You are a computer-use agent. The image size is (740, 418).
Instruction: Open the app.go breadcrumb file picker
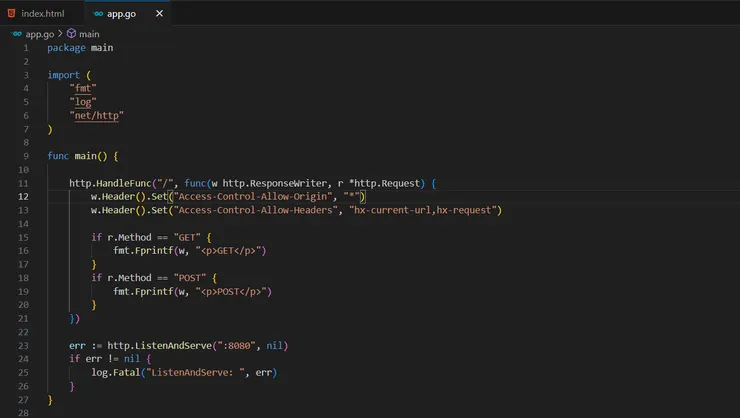click(x=39, y=33)
